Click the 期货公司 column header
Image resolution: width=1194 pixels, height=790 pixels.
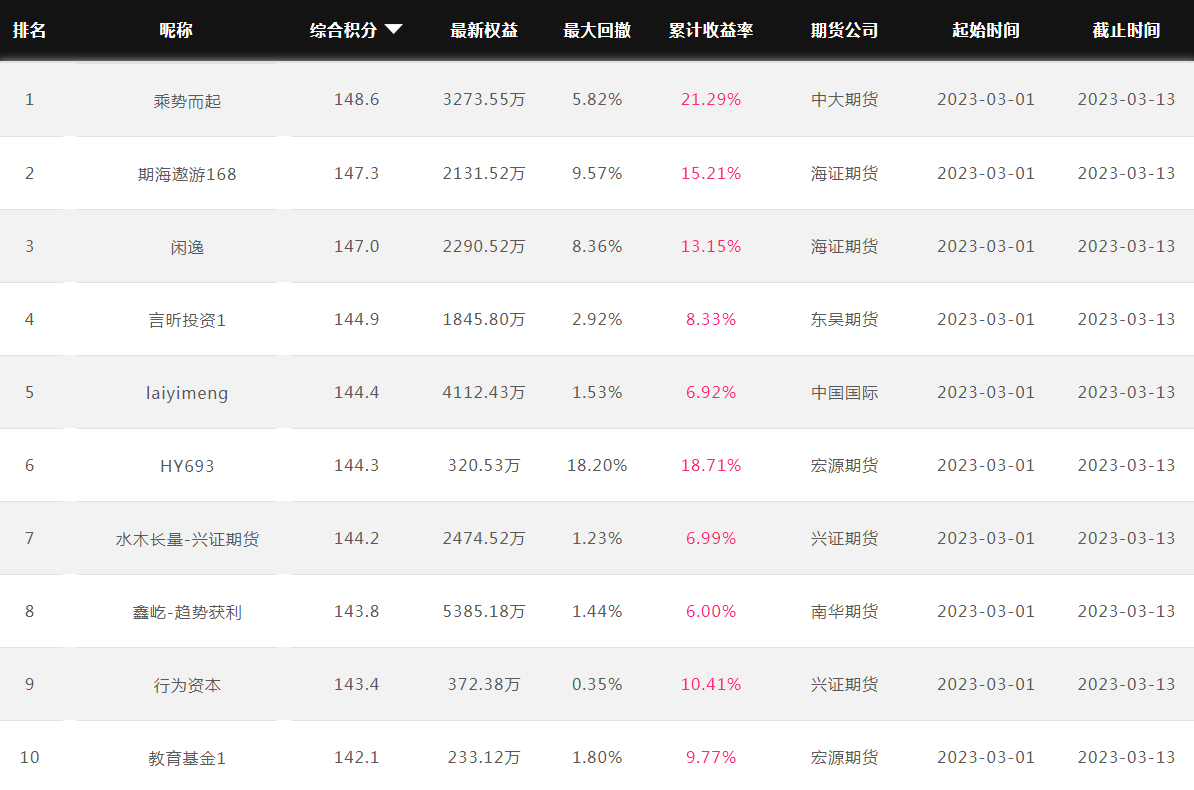pyautogui.click(x=844, y=30)
